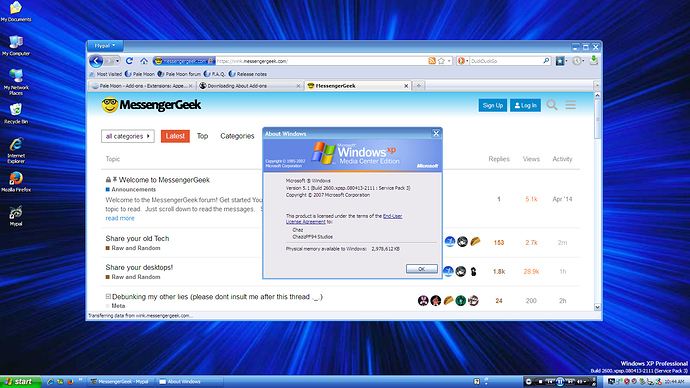Click OK in About Windows dialog
690x388 pixels.
coord(421,269)
